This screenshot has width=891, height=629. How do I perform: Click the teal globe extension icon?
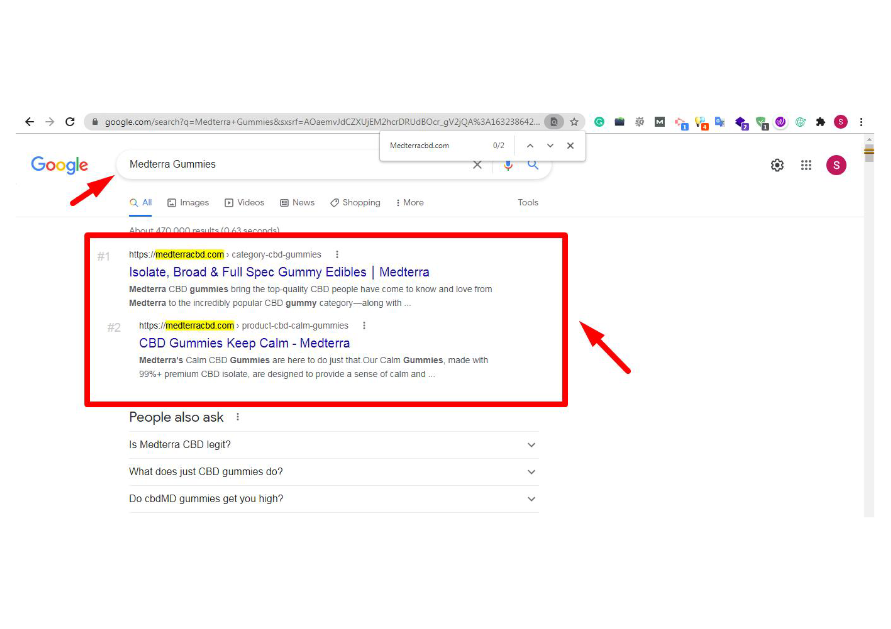[x=801, y=122]
